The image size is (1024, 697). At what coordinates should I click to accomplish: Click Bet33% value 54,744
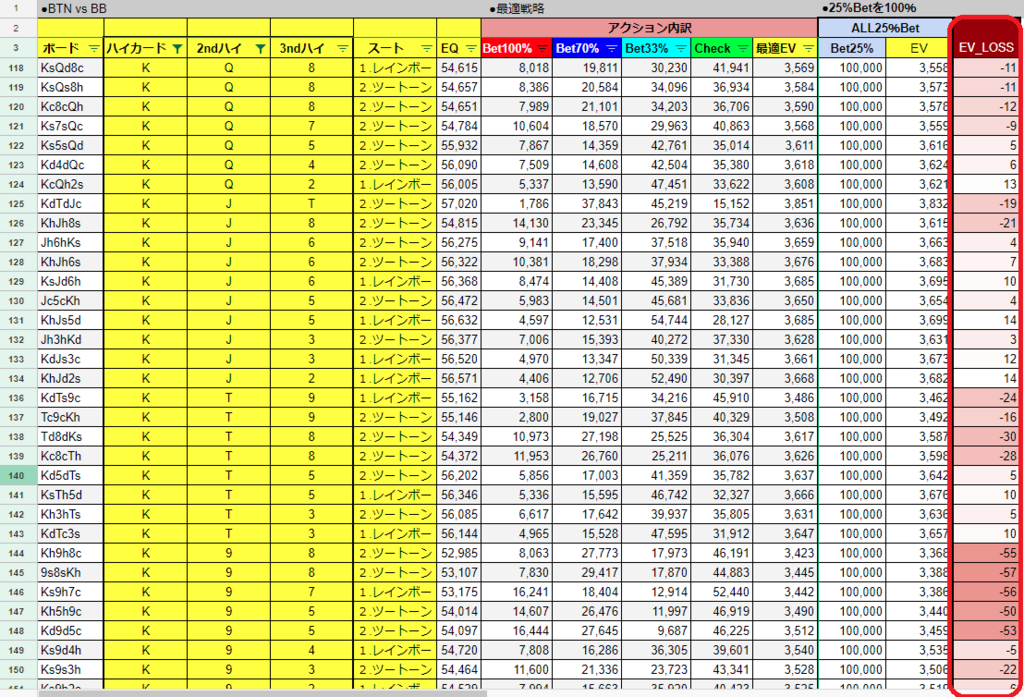656,320
